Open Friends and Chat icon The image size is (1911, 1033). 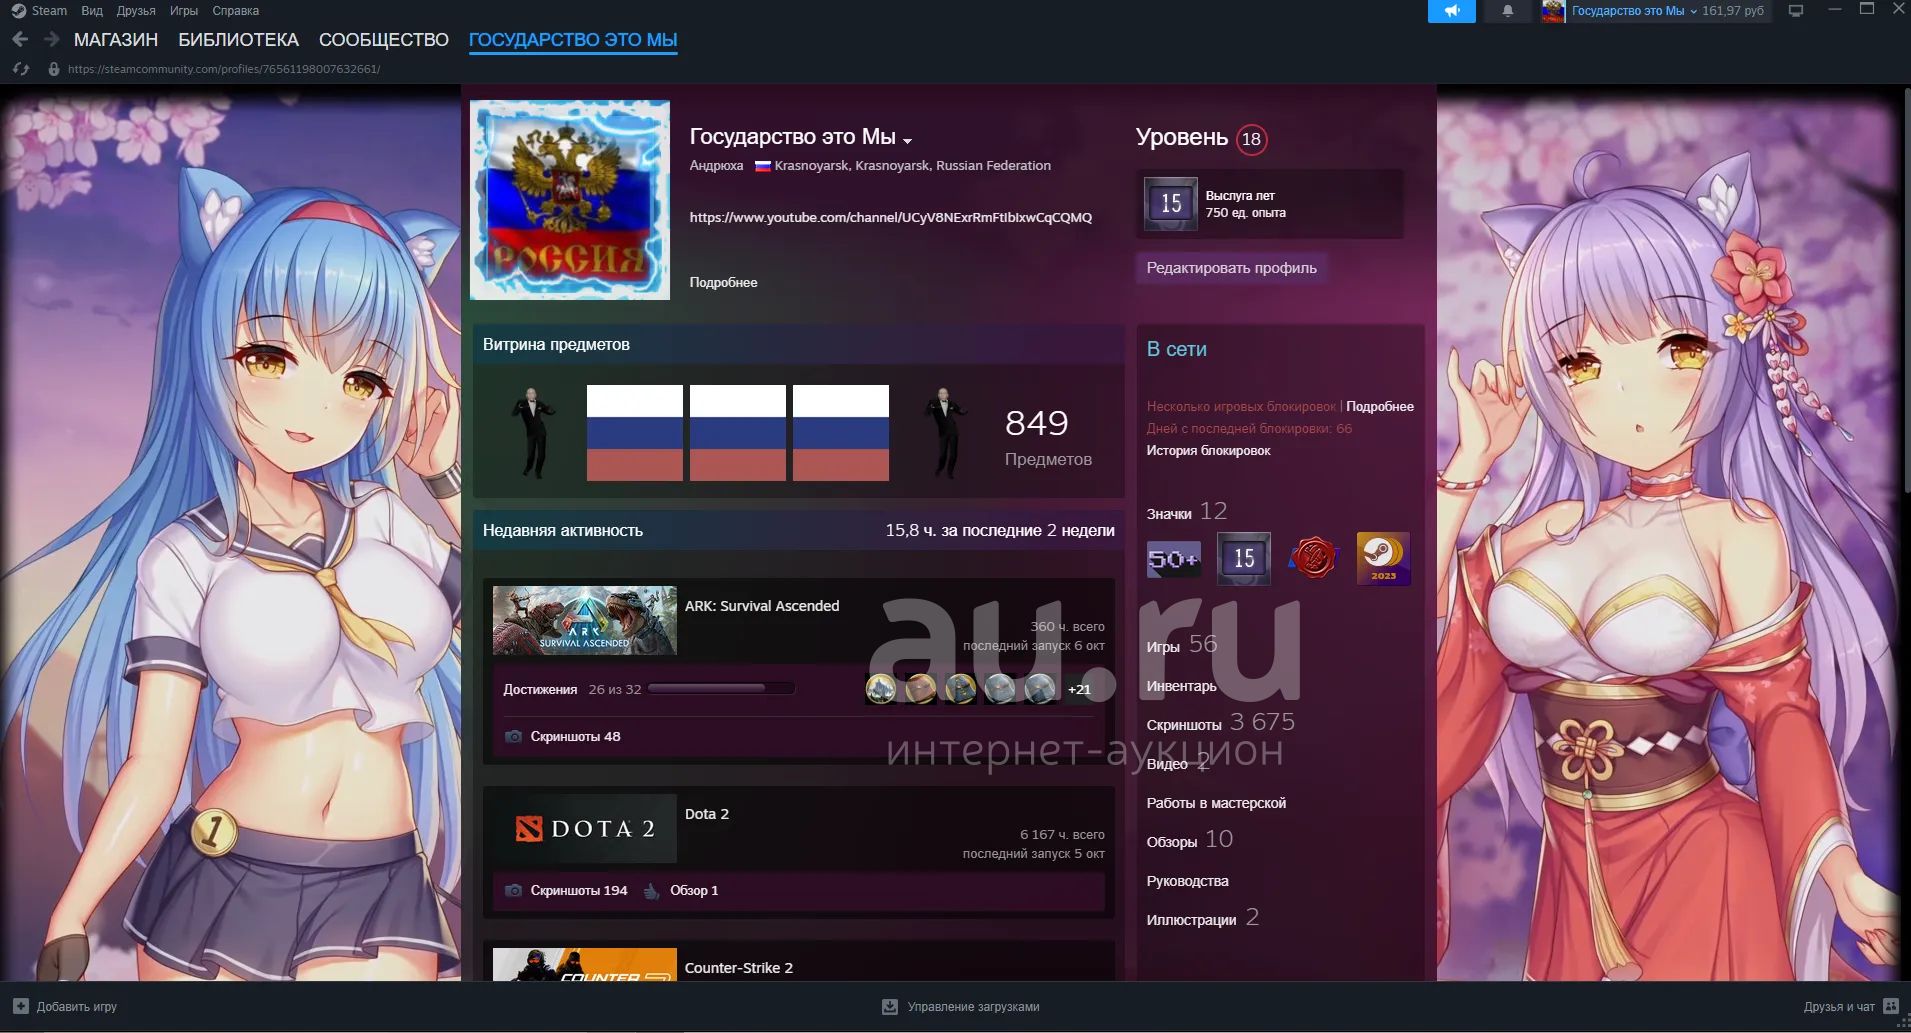pos(1891,1006)
